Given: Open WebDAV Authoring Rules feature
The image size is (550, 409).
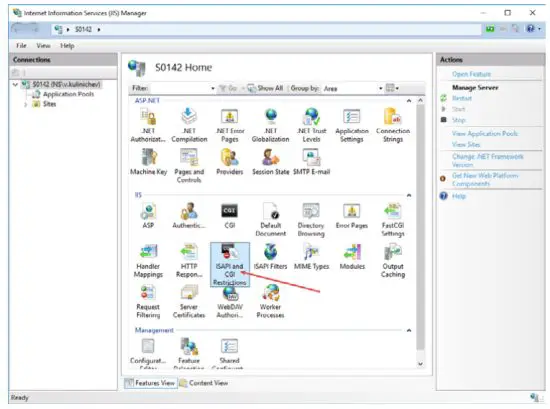Looking at the screenshot, I should (x=230, y=303).
